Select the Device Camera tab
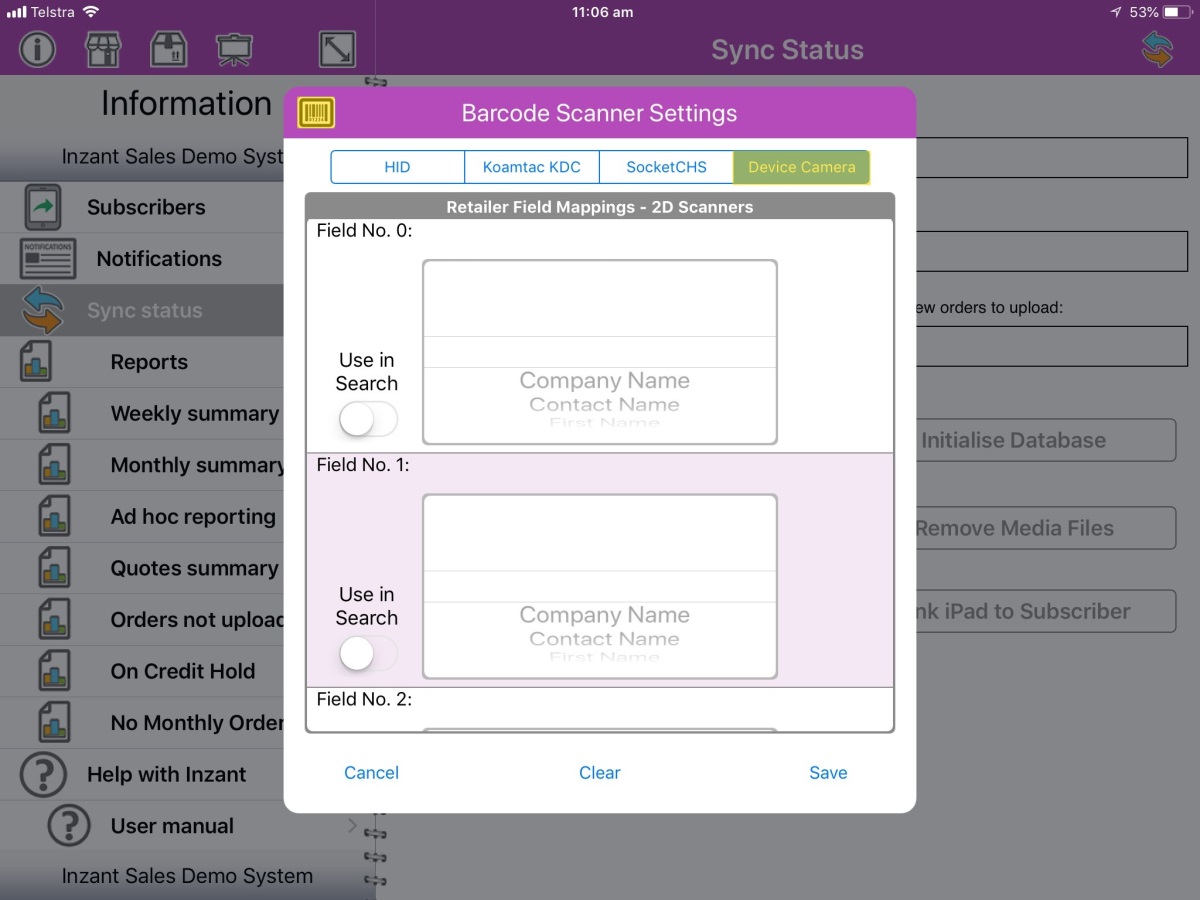Image resolution: width=1200 pixels, height=900 pixels. [802, 167]
